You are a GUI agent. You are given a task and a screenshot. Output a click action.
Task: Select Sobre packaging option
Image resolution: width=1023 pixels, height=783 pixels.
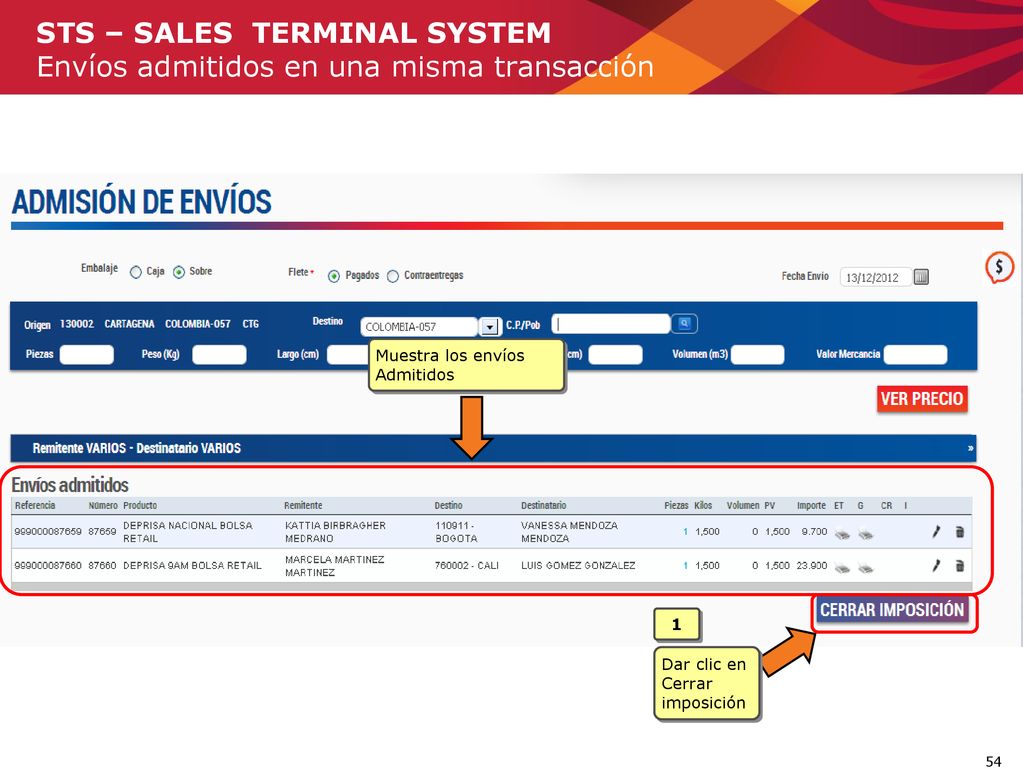click(179, 273)
